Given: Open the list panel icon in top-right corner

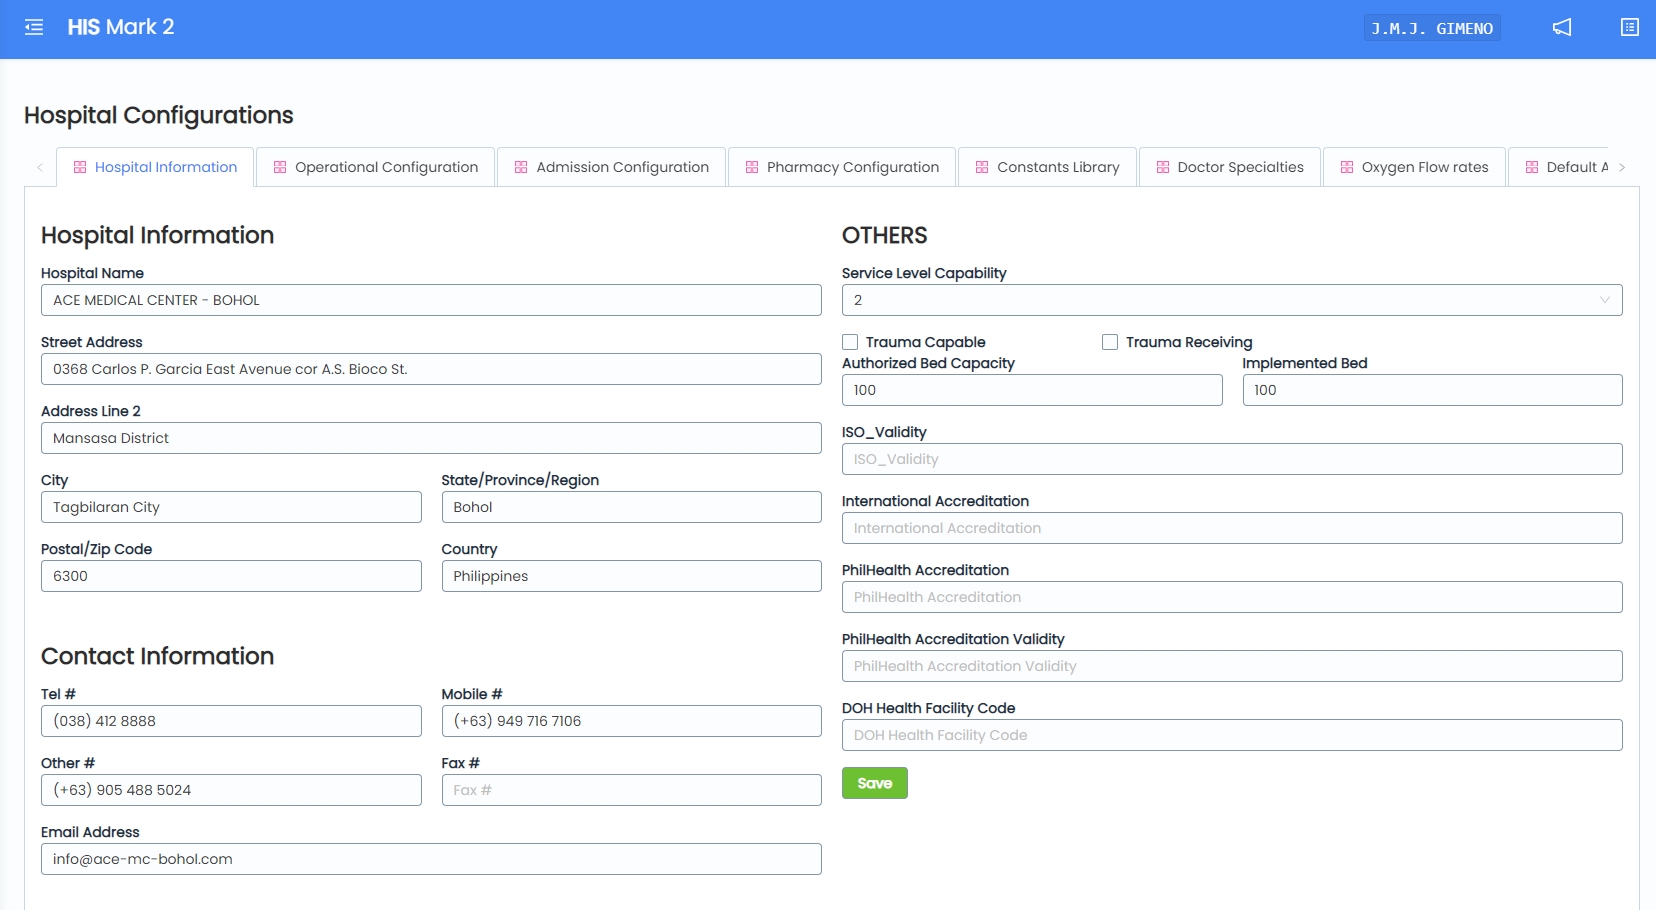Looking at the screenshot, I should pyautogui.click(x=1629, y=27).
